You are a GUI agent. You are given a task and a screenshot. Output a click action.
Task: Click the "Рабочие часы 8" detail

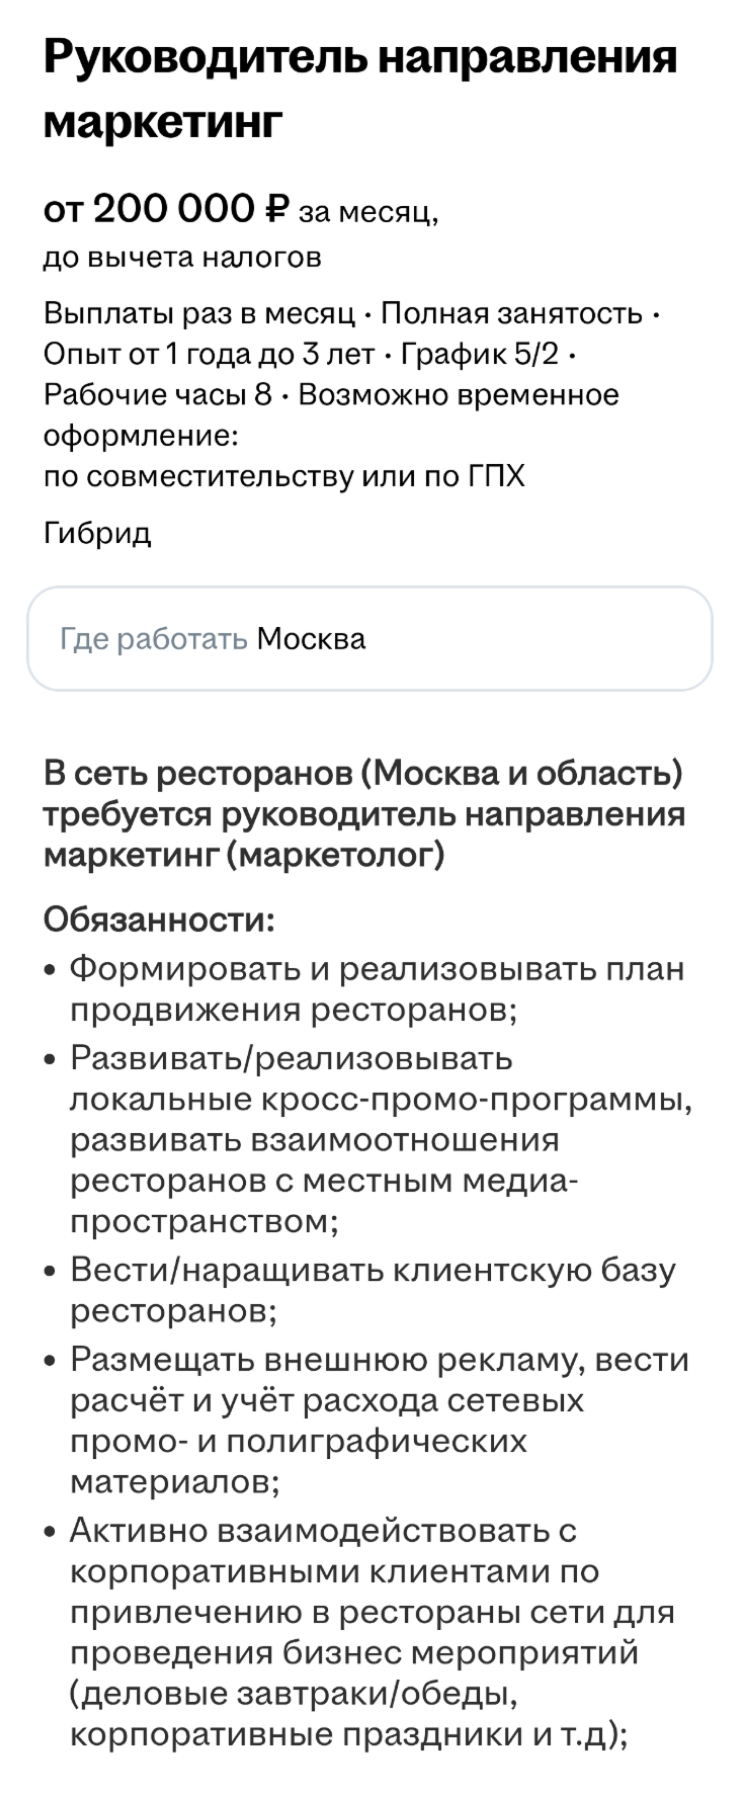click(157, 395)
